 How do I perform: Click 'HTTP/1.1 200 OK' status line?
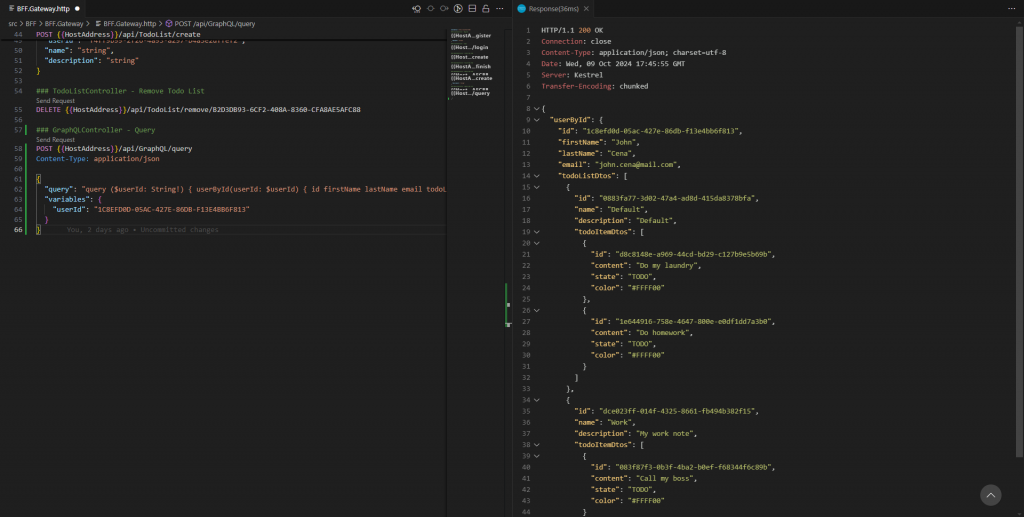pyautogui.click(x=572, y=31)
